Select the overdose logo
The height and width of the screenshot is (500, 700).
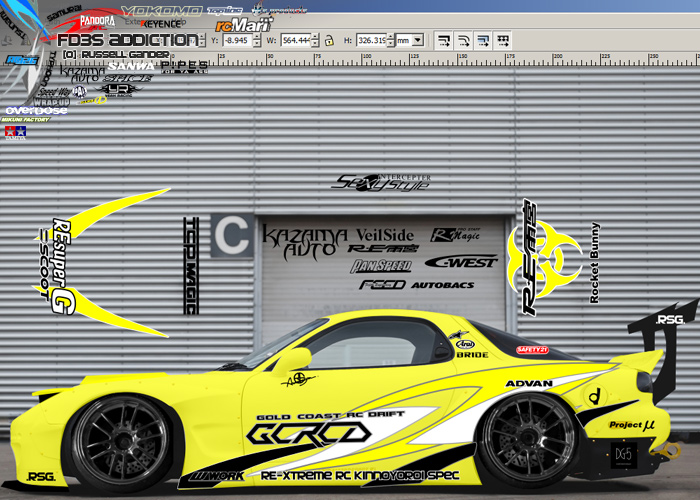pyautogui.click(x=37, y=110)
